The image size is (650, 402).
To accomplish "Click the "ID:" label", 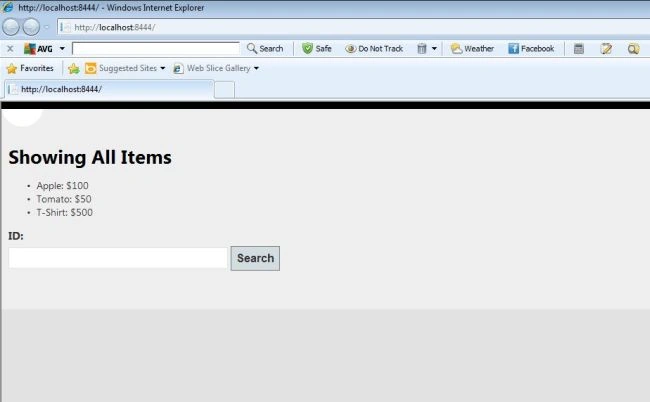I will point(16,236).
